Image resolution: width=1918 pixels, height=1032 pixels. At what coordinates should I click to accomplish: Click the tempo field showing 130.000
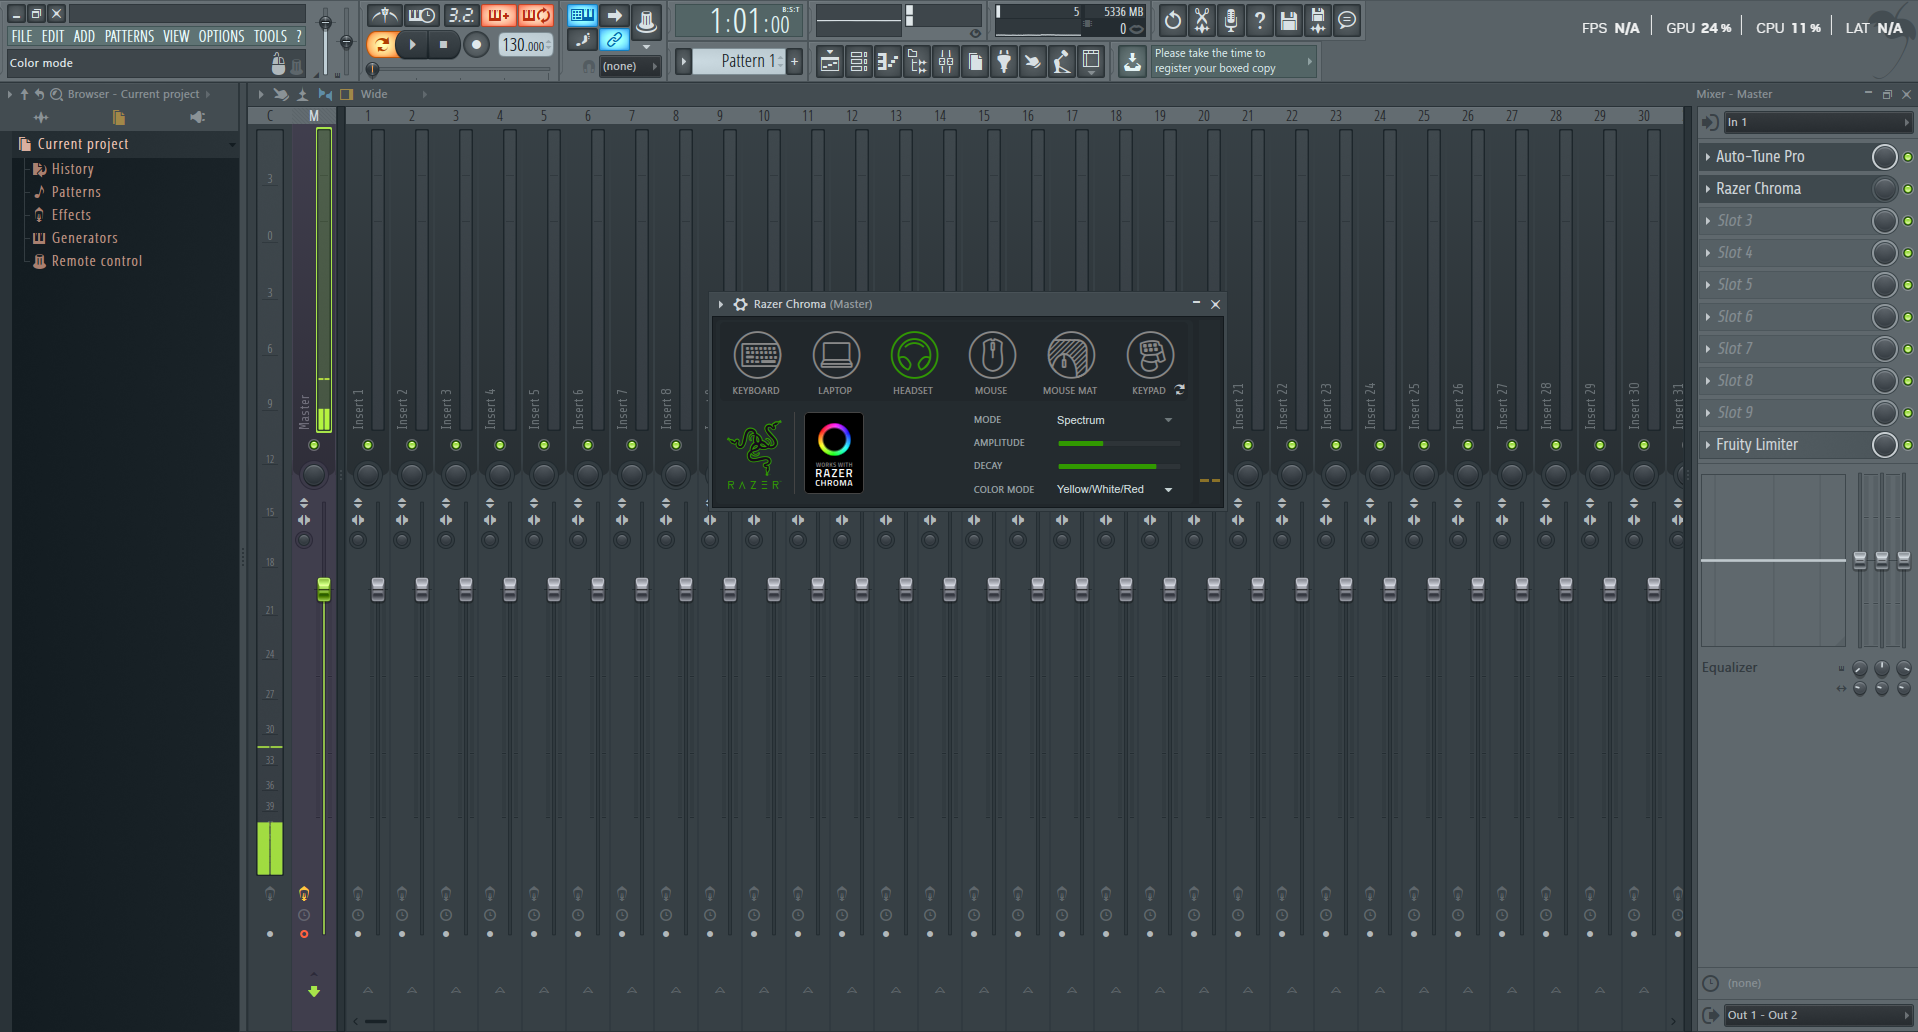525,45
